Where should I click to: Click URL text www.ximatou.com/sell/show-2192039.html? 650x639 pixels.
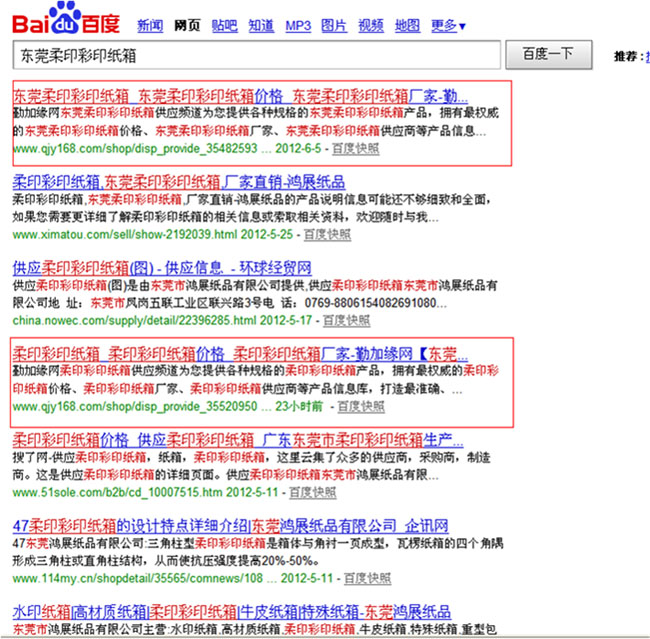[x=125, y=235]
